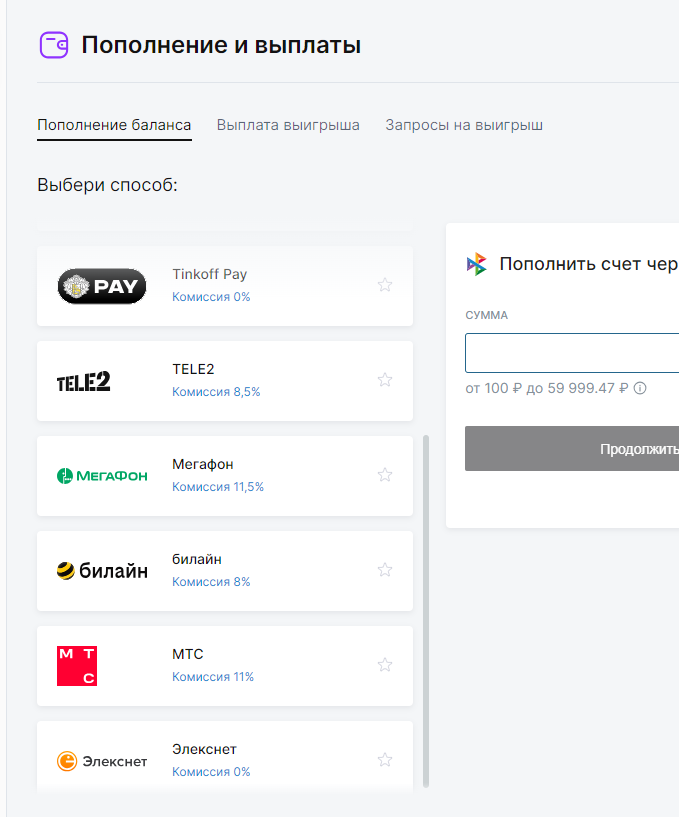
Task: Click the colorful SBP logo icon
Action: (477, 264)
